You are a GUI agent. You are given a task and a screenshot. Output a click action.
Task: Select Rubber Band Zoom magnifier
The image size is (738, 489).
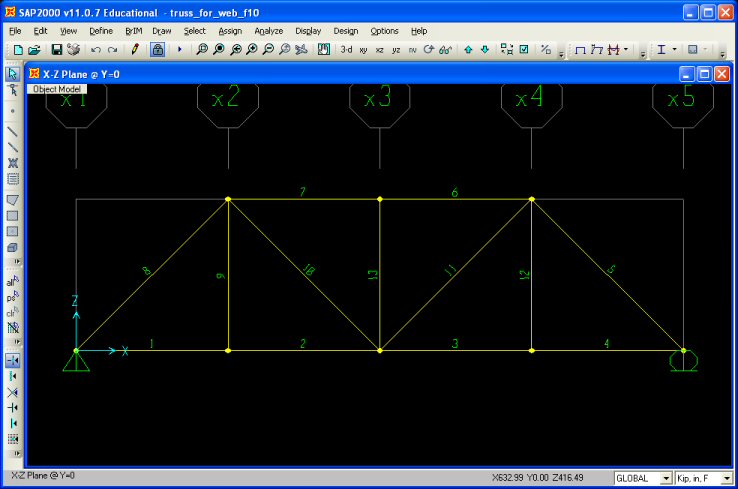202,49
